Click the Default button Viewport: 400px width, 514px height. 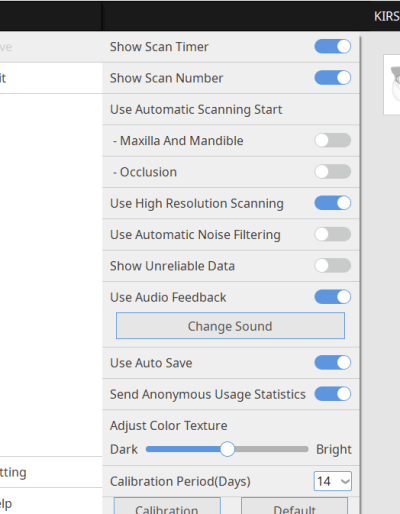(x=294, y=506)
